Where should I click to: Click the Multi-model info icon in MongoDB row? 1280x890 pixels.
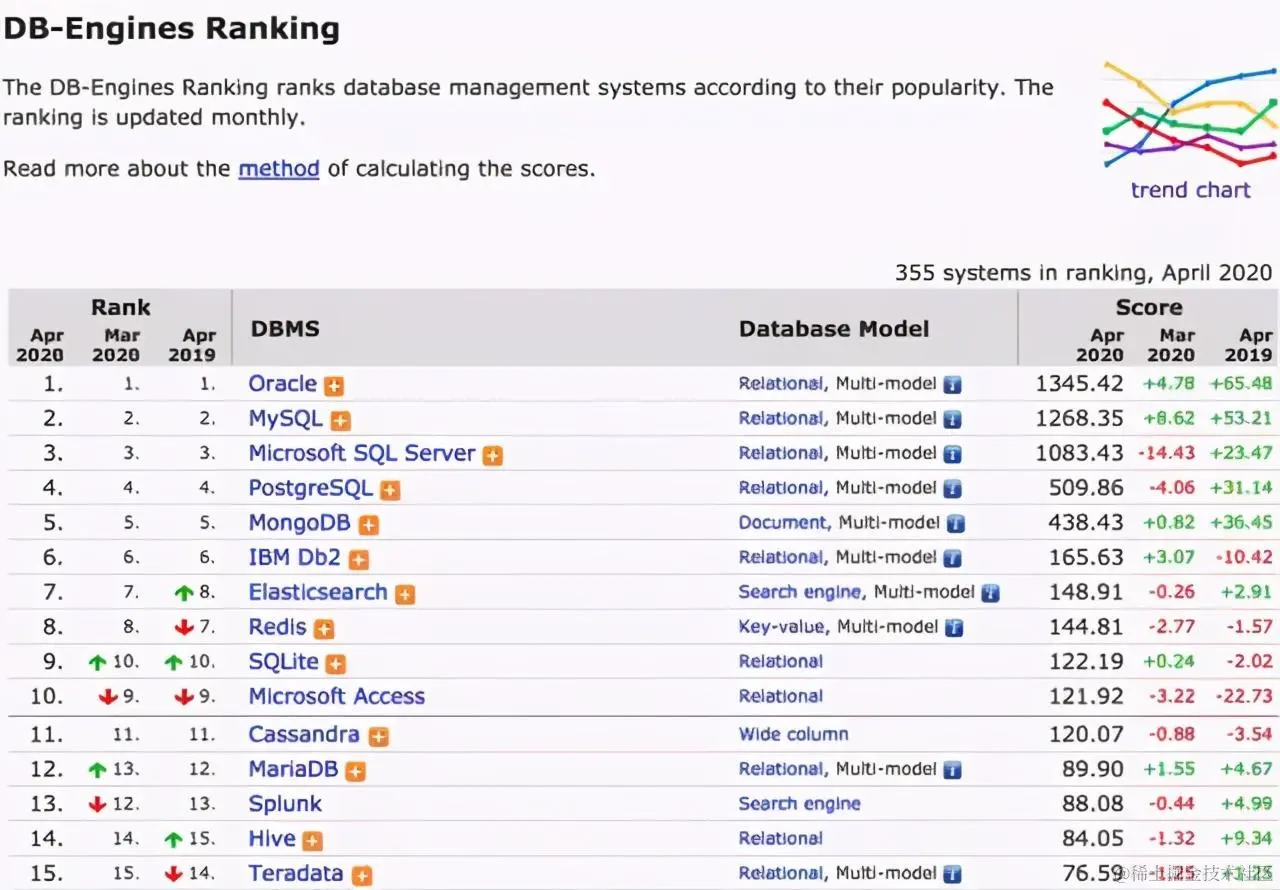tap(956, 524)
